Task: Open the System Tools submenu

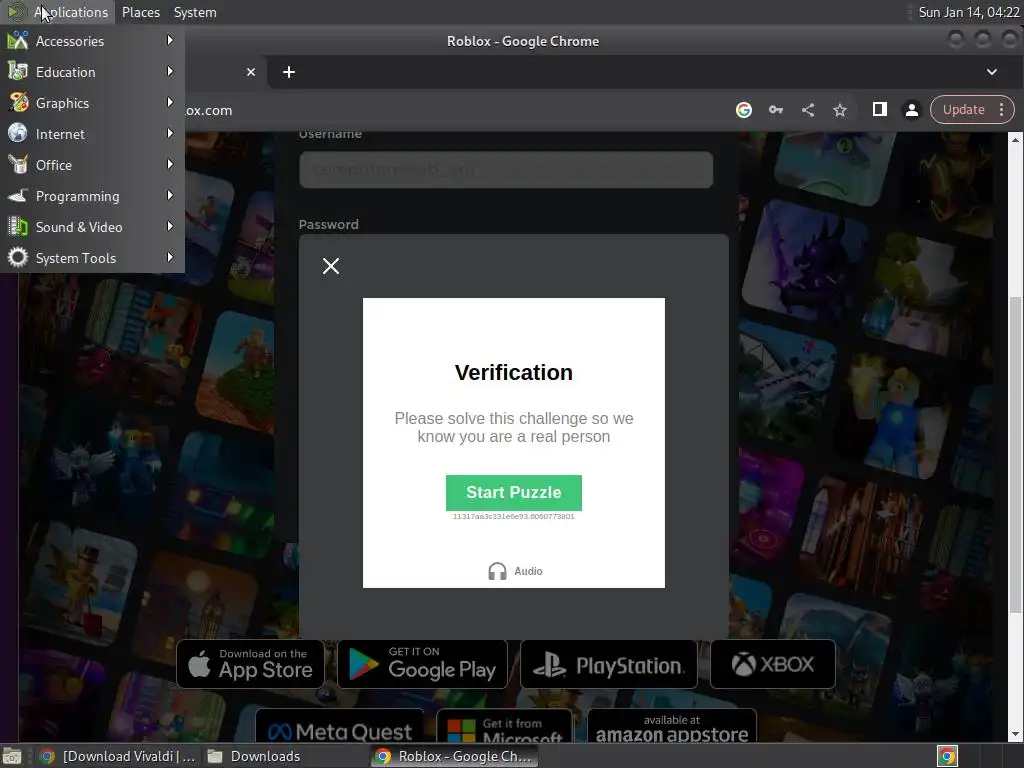Action: 92,258
